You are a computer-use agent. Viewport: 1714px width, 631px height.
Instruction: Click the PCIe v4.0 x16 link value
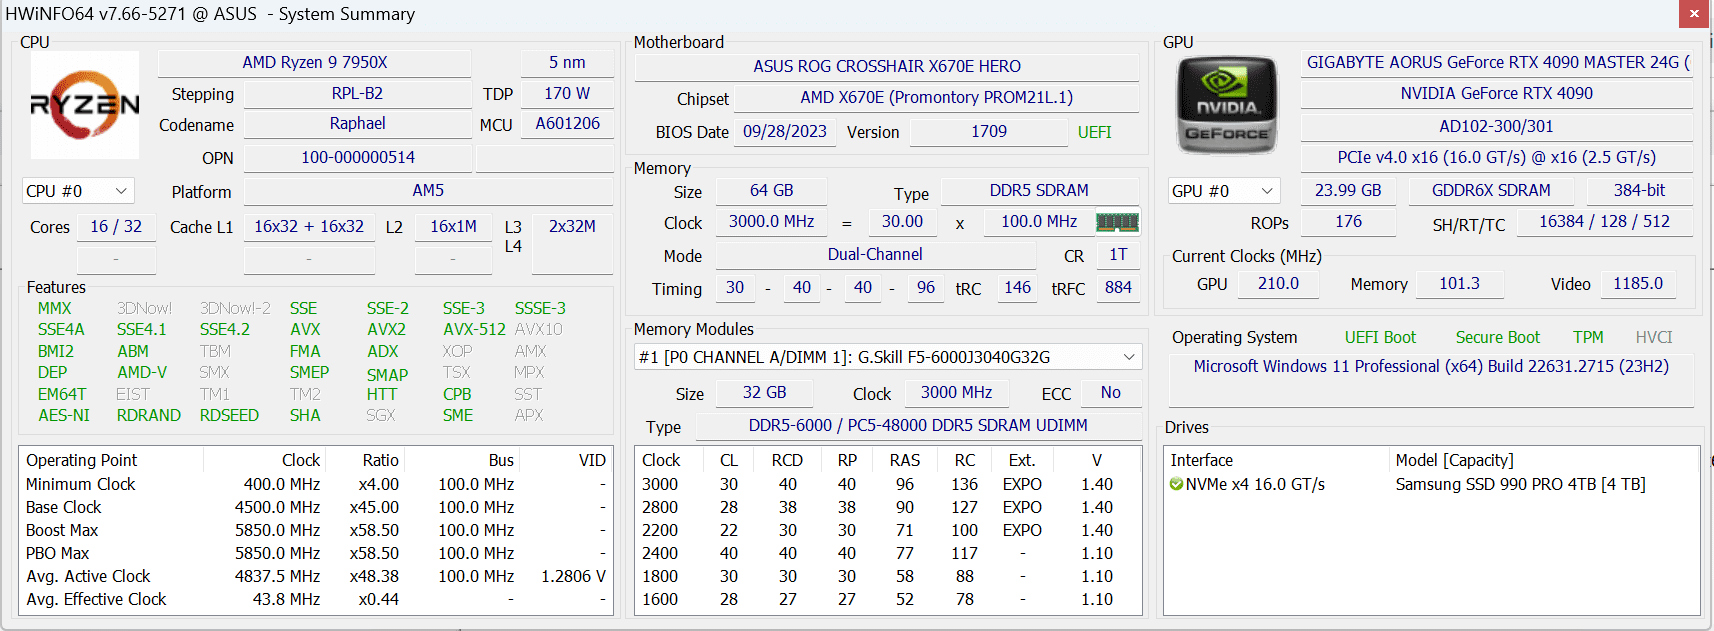[x=1497, y=157]
